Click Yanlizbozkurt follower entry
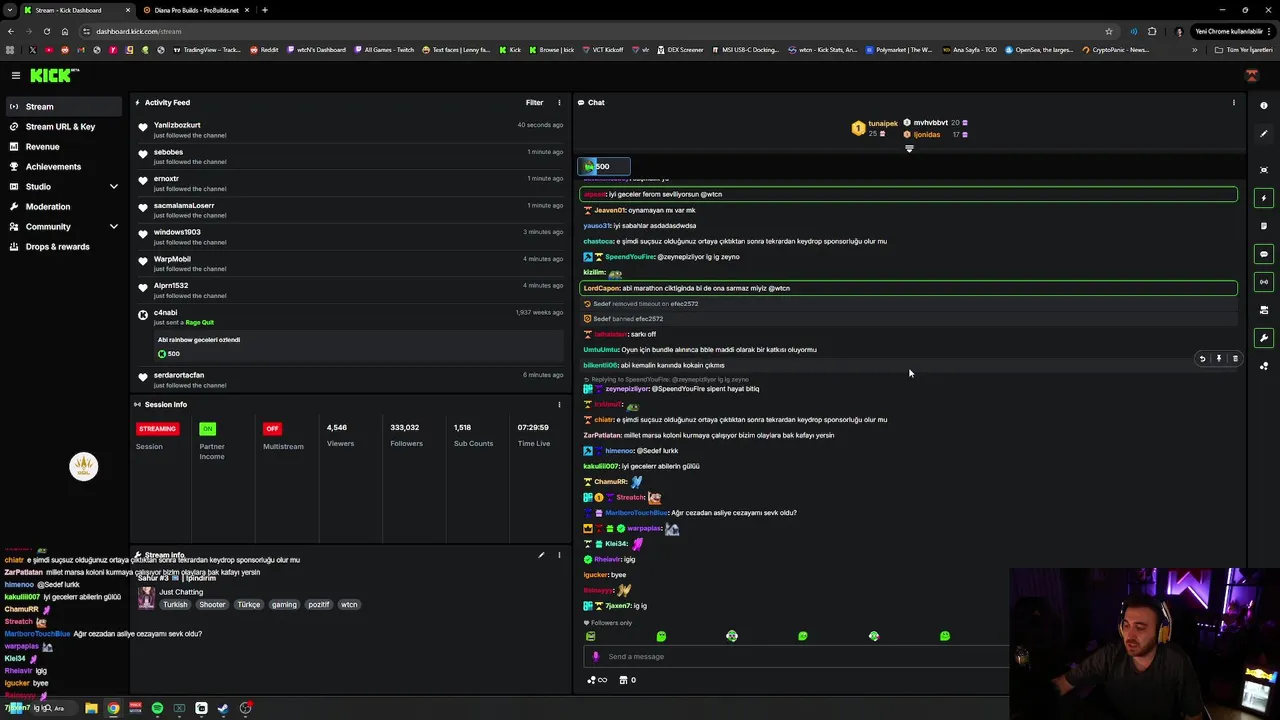 351,130
